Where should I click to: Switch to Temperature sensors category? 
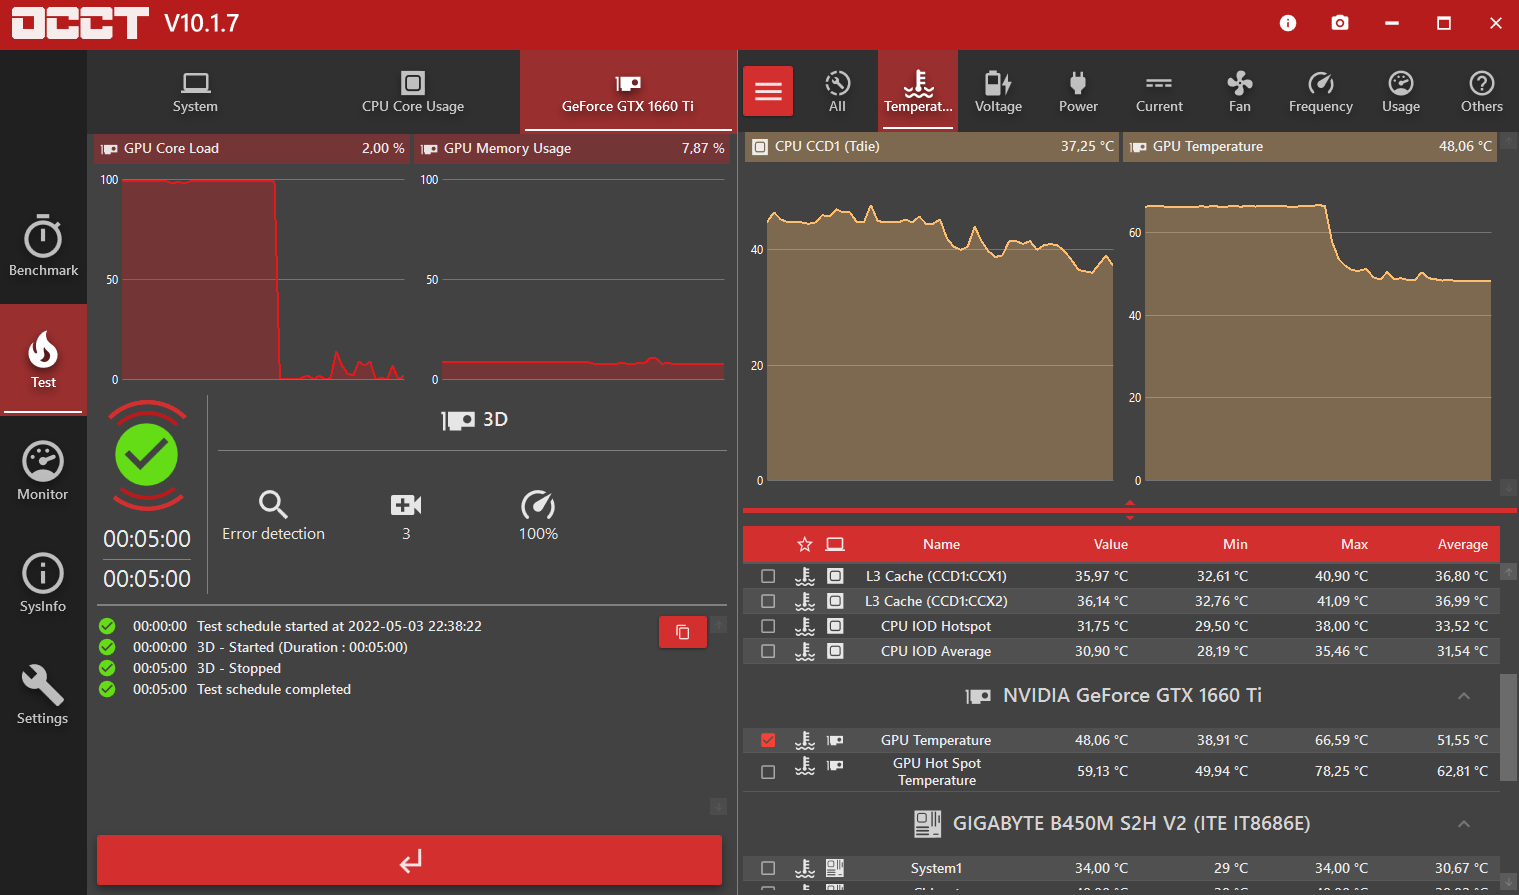point(918,92)
